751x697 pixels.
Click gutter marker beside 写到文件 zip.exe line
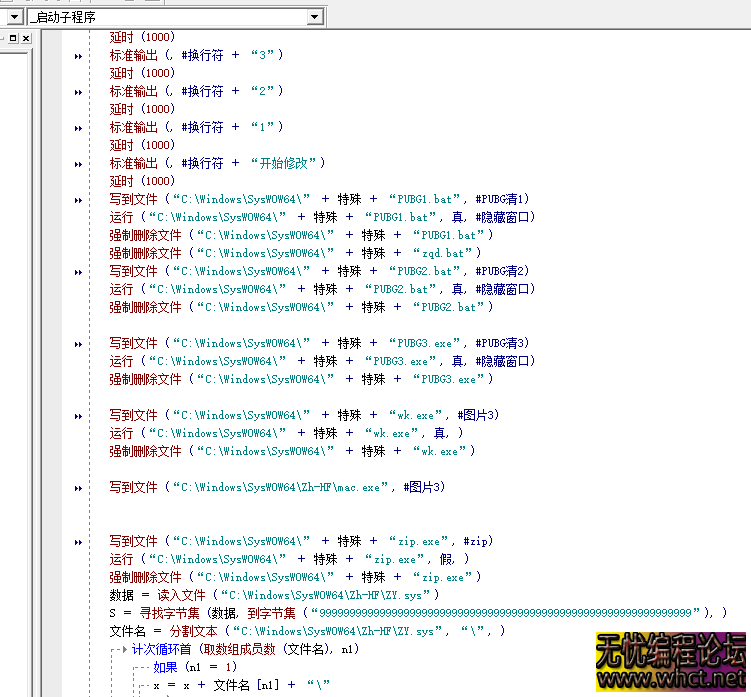pos(78,542)
